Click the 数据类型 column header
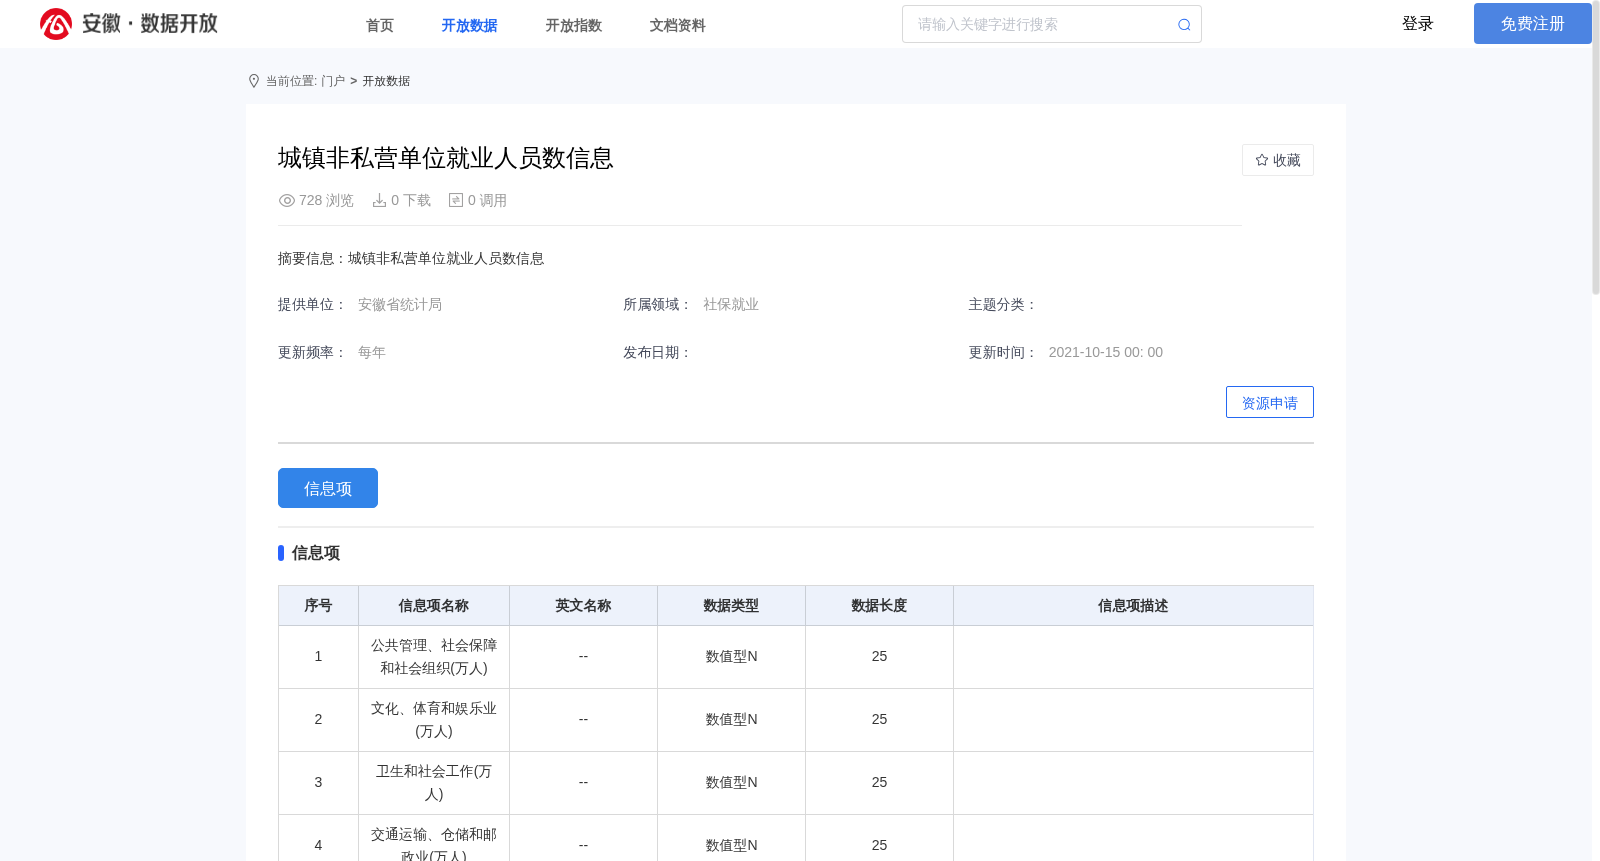This screenshot has height=861, width=1600. click(731, 606)
